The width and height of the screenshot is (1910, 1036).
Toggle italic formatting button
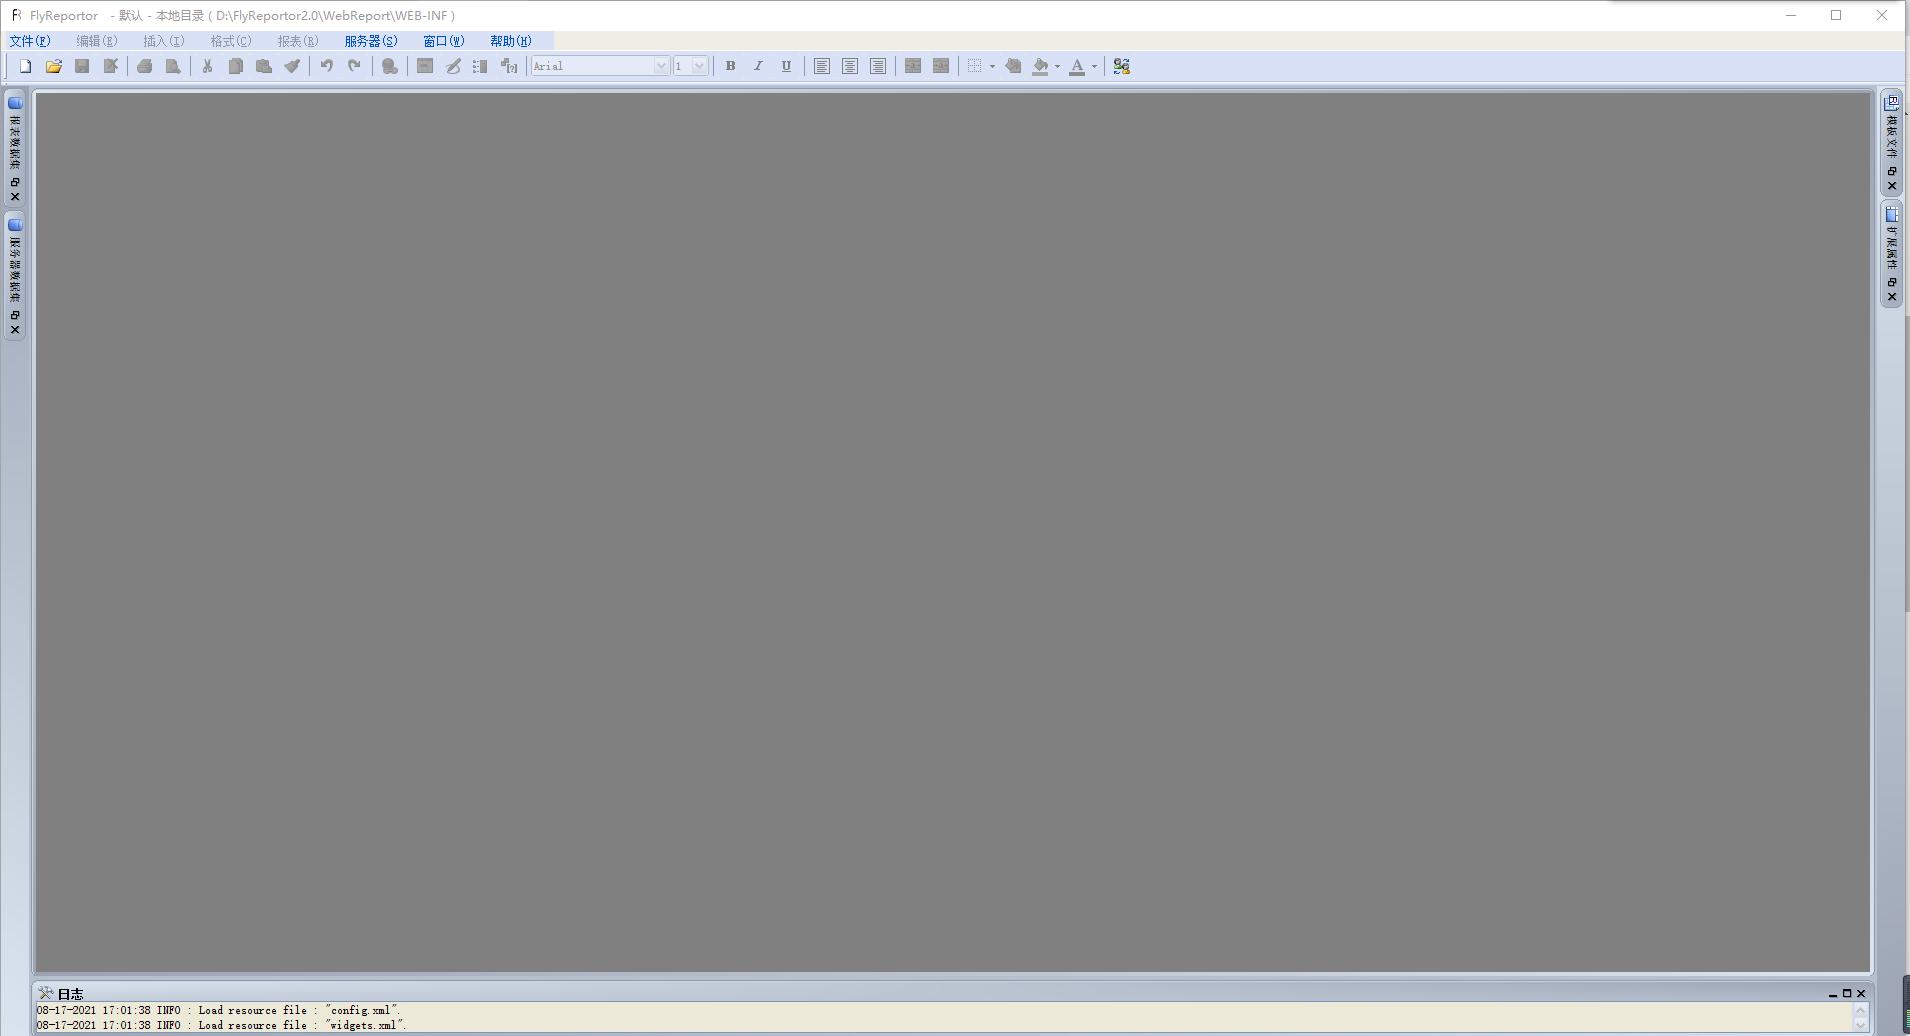pos(758,66)
